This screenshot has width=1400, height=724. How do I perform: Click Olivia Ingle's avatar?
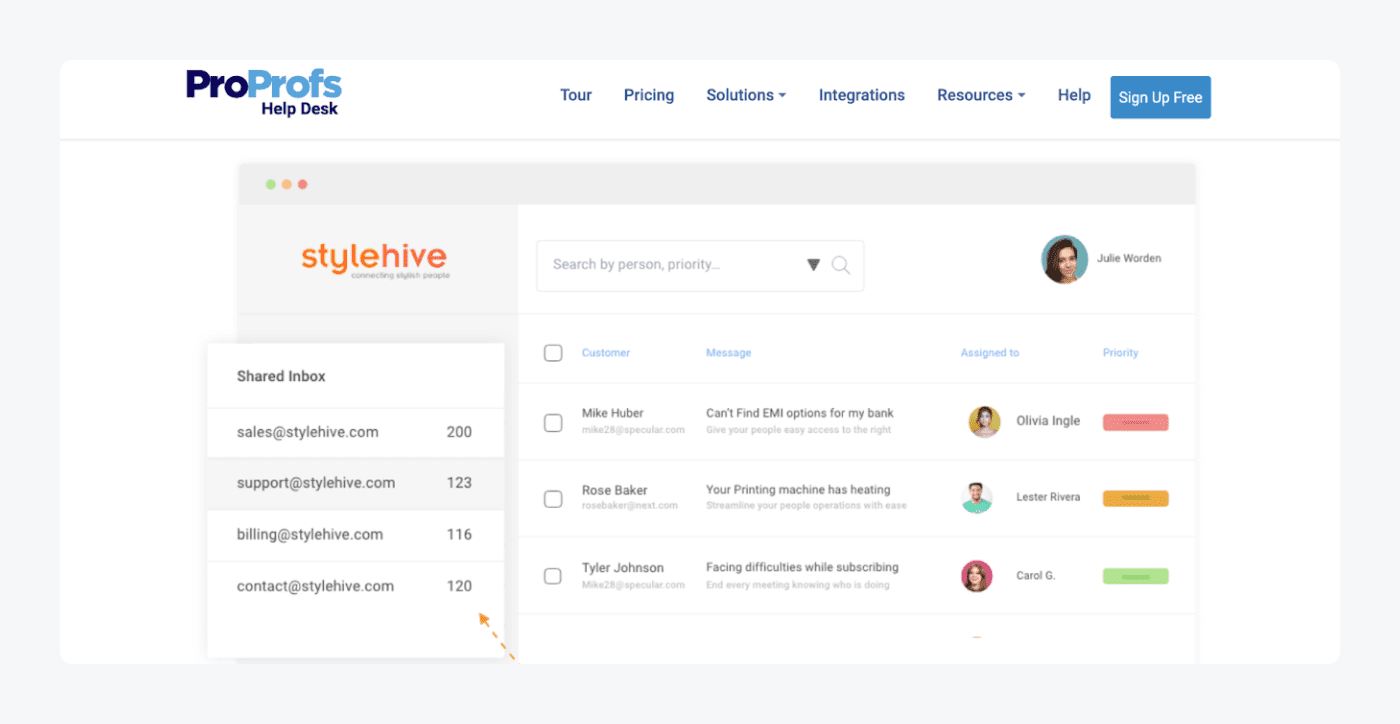(x=985, y=421)
